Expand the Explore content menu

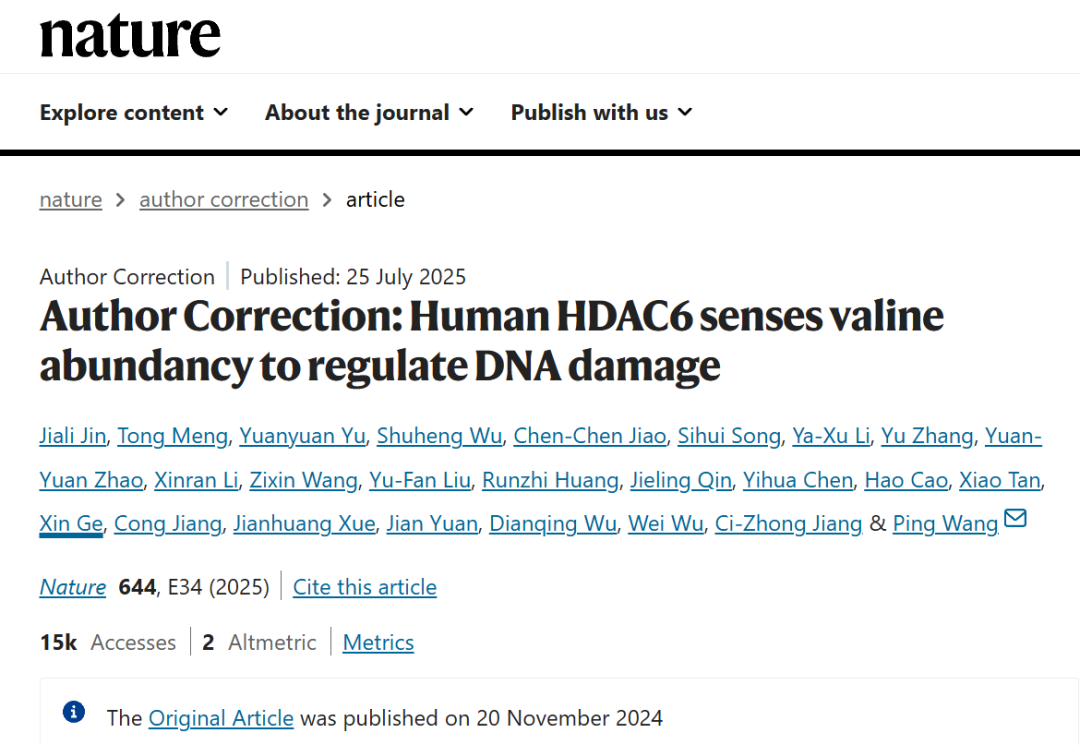[134, 113]
